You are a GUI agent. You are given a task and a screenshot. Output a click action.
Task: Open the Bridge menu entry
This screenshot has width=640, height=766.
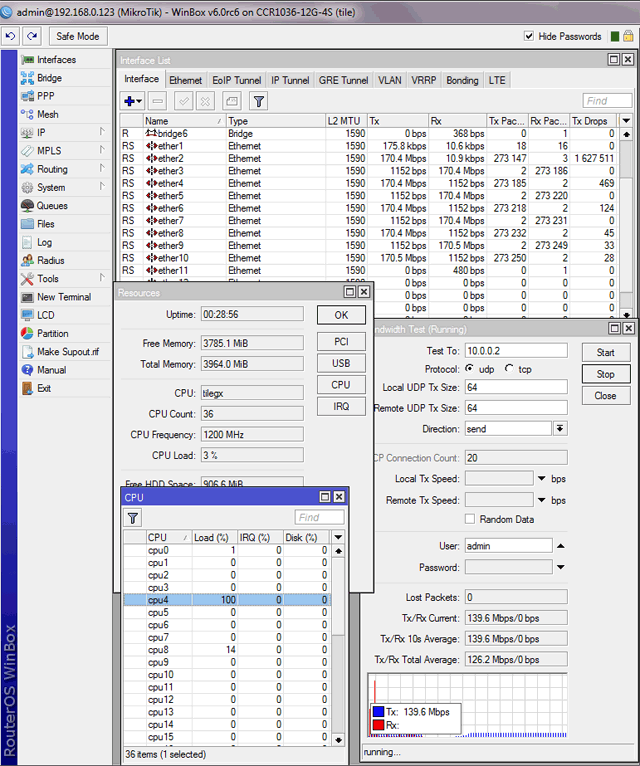pyautogui.click(x=49, y=78)
